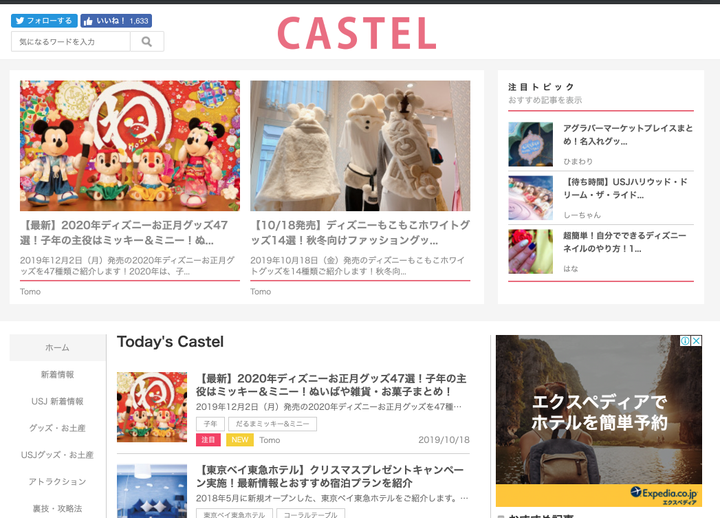The image size is (720, 518).
Task: Click author Tomo in Today's Castel list
Action: [x=270, y=440]
